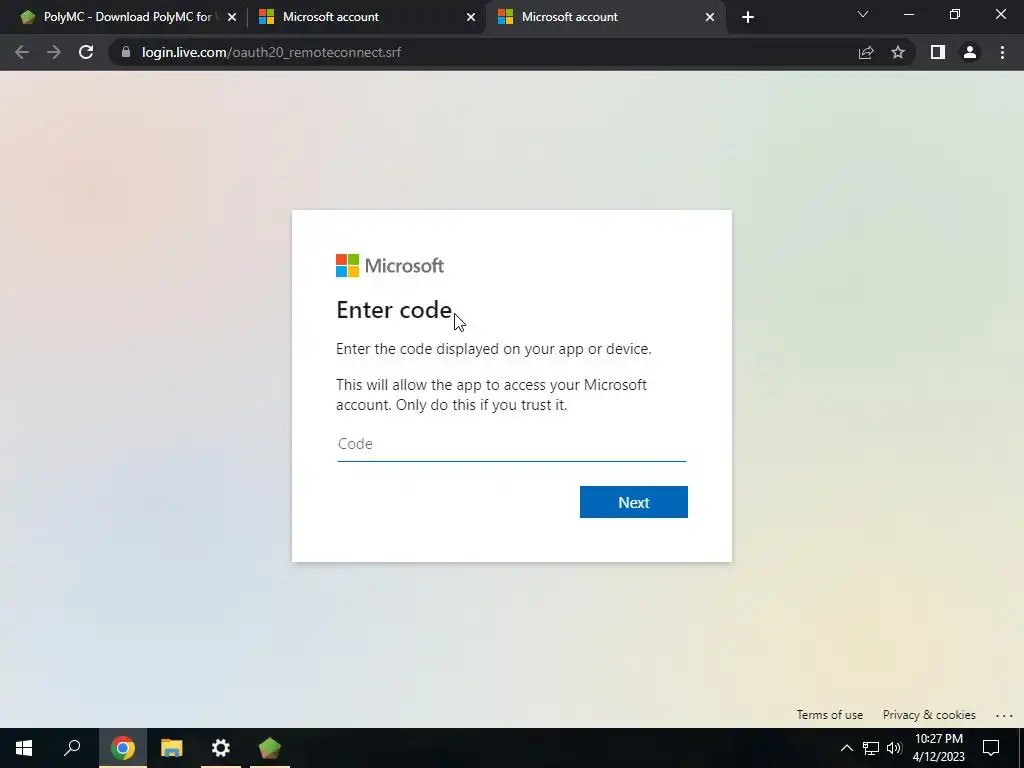The width and height of the screenshot is (1024, 768).
Task: Open a new browser tab
Action: click(x=748, y=17)
